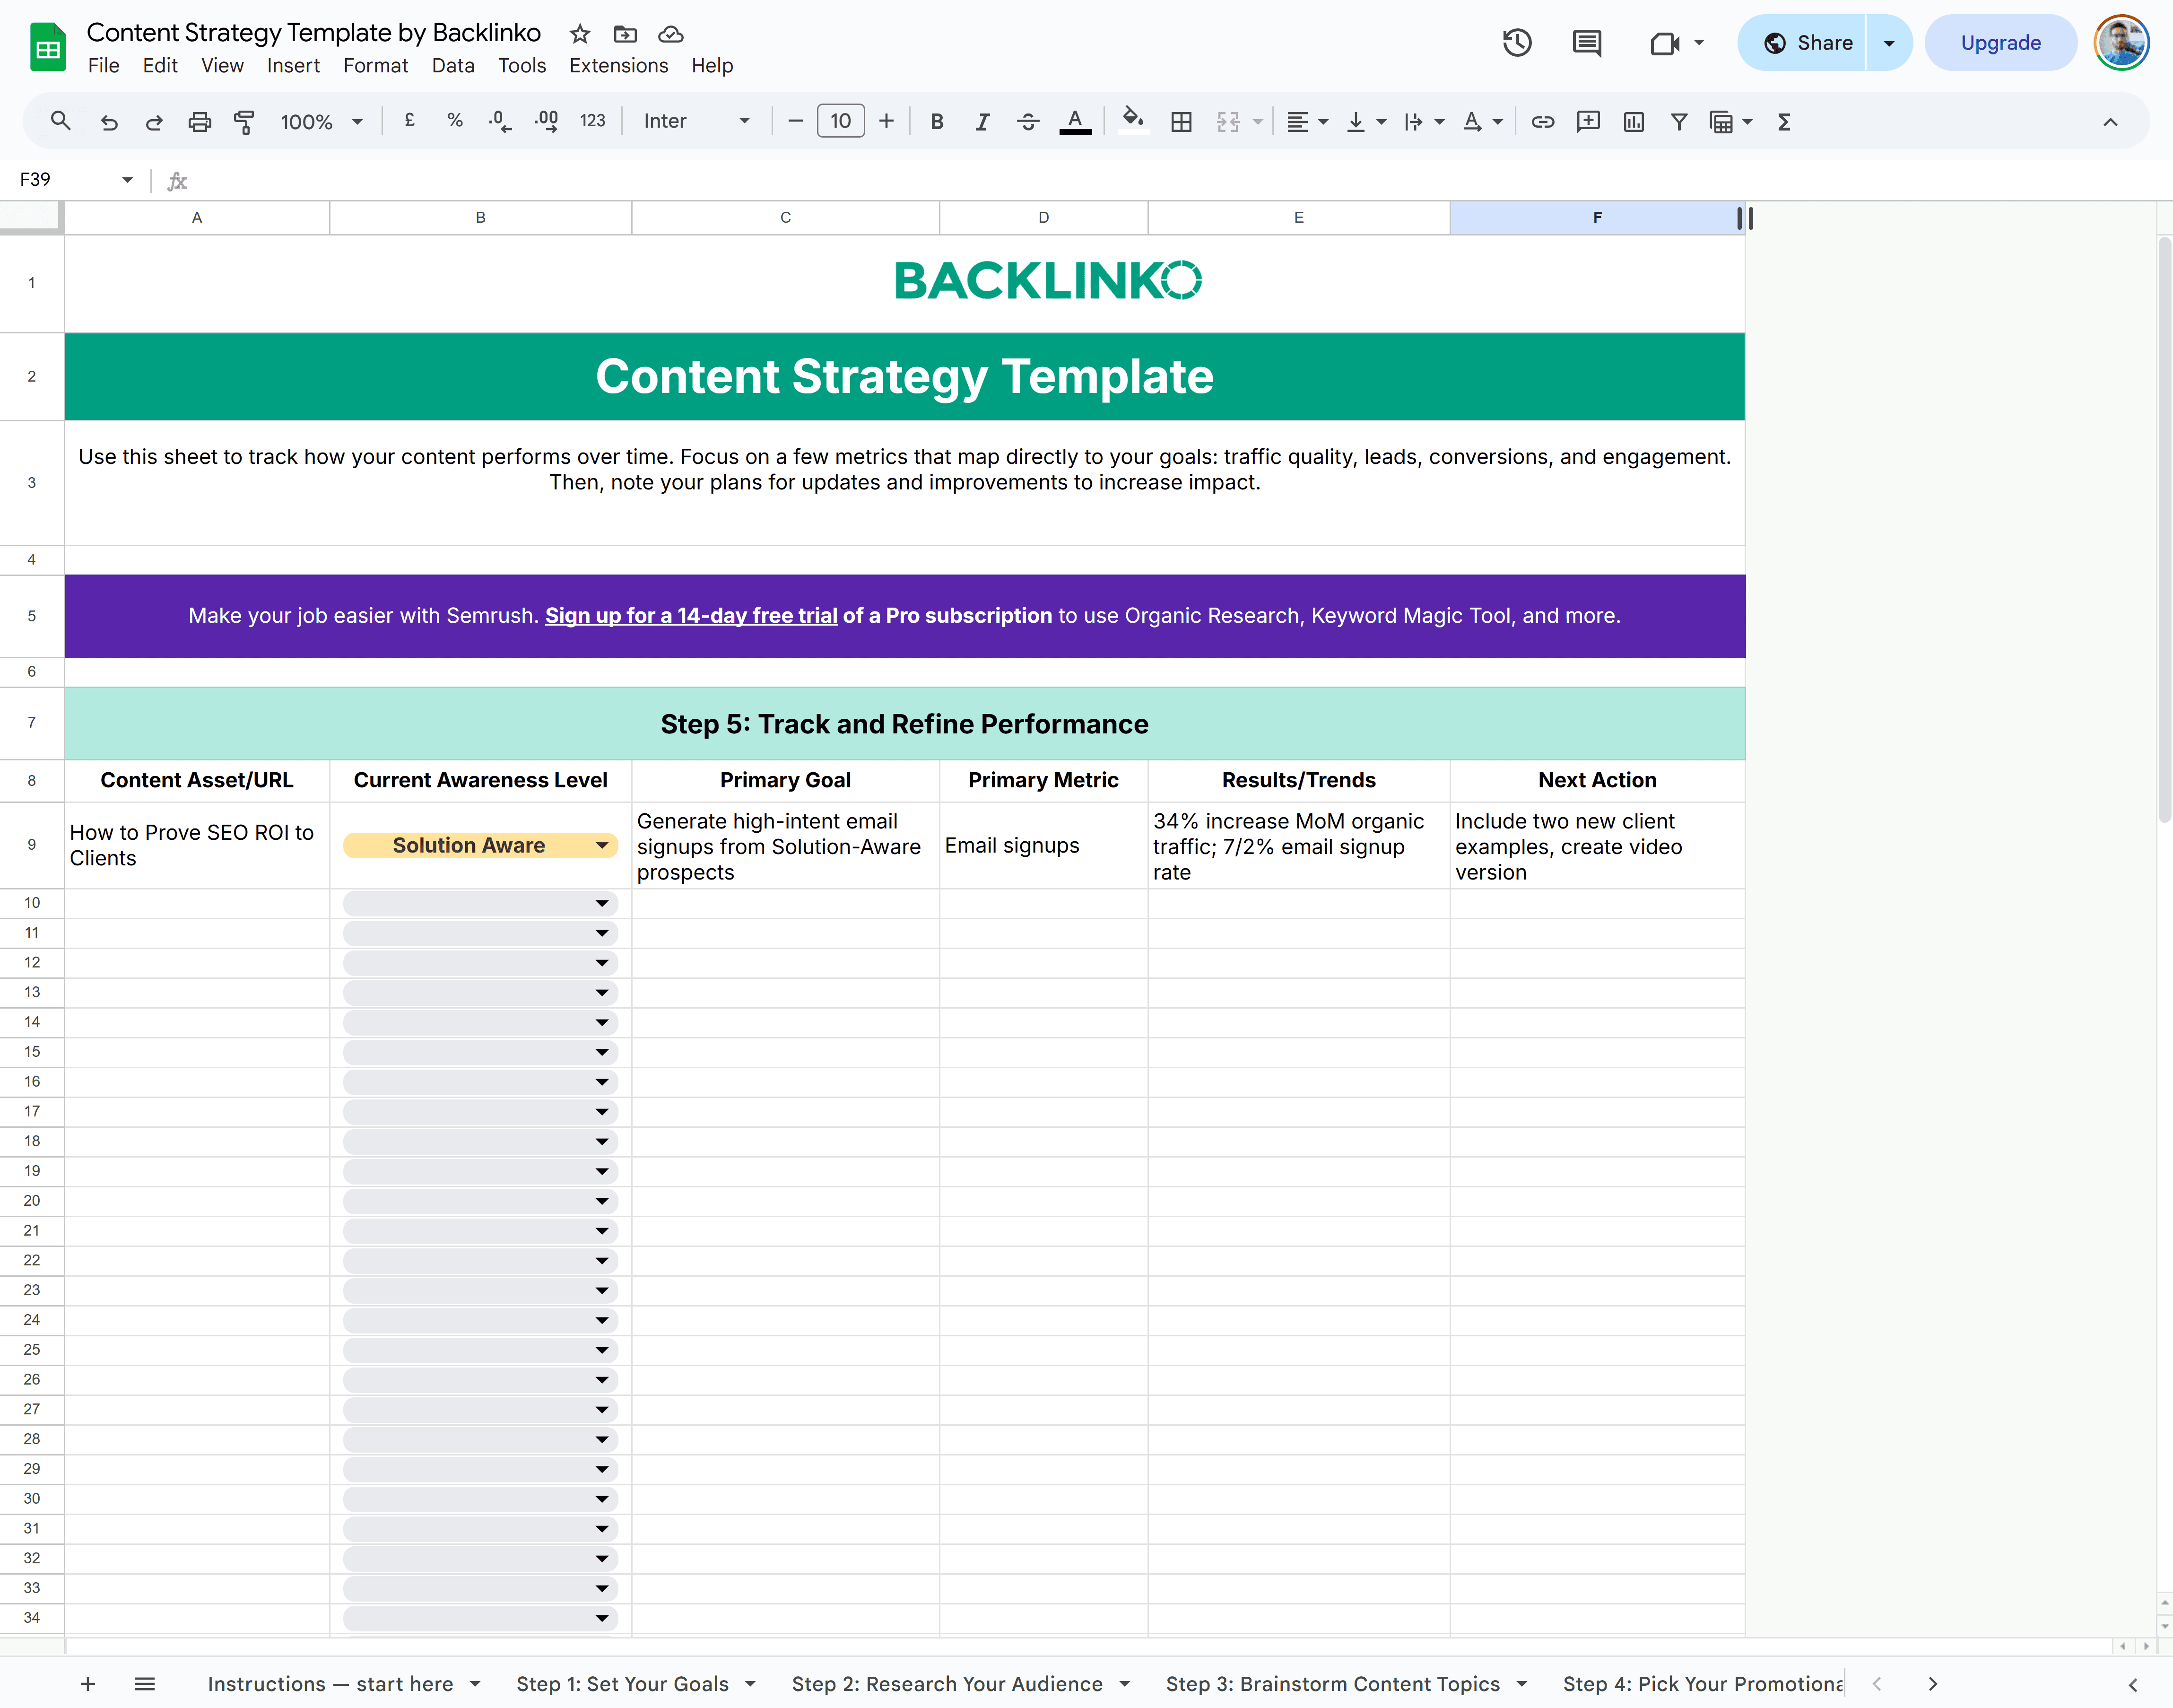This screenshot has width=2173, height=1708.
Task: Open the Sign up for free trial link
Action: click(x=690, y=616)
